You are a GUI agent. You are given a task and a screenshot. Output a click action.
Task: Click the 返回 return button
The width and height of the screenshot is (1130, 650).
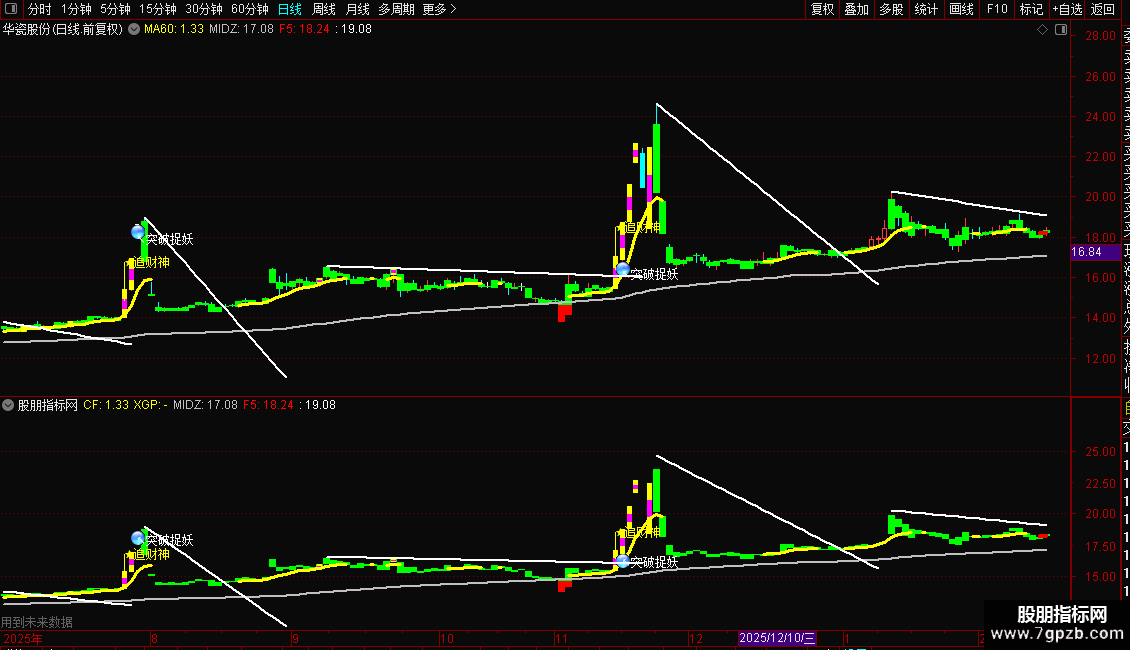pyautogui.click(x=1103, y=9)
